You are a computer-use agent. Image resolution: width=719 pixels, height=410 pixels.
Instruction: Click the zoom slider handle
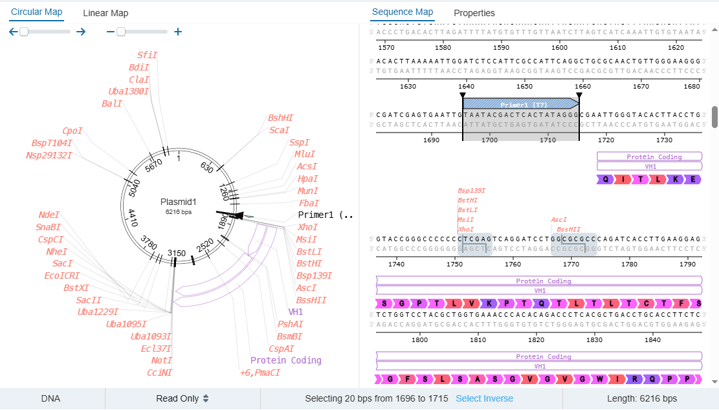tap(121, 32)
